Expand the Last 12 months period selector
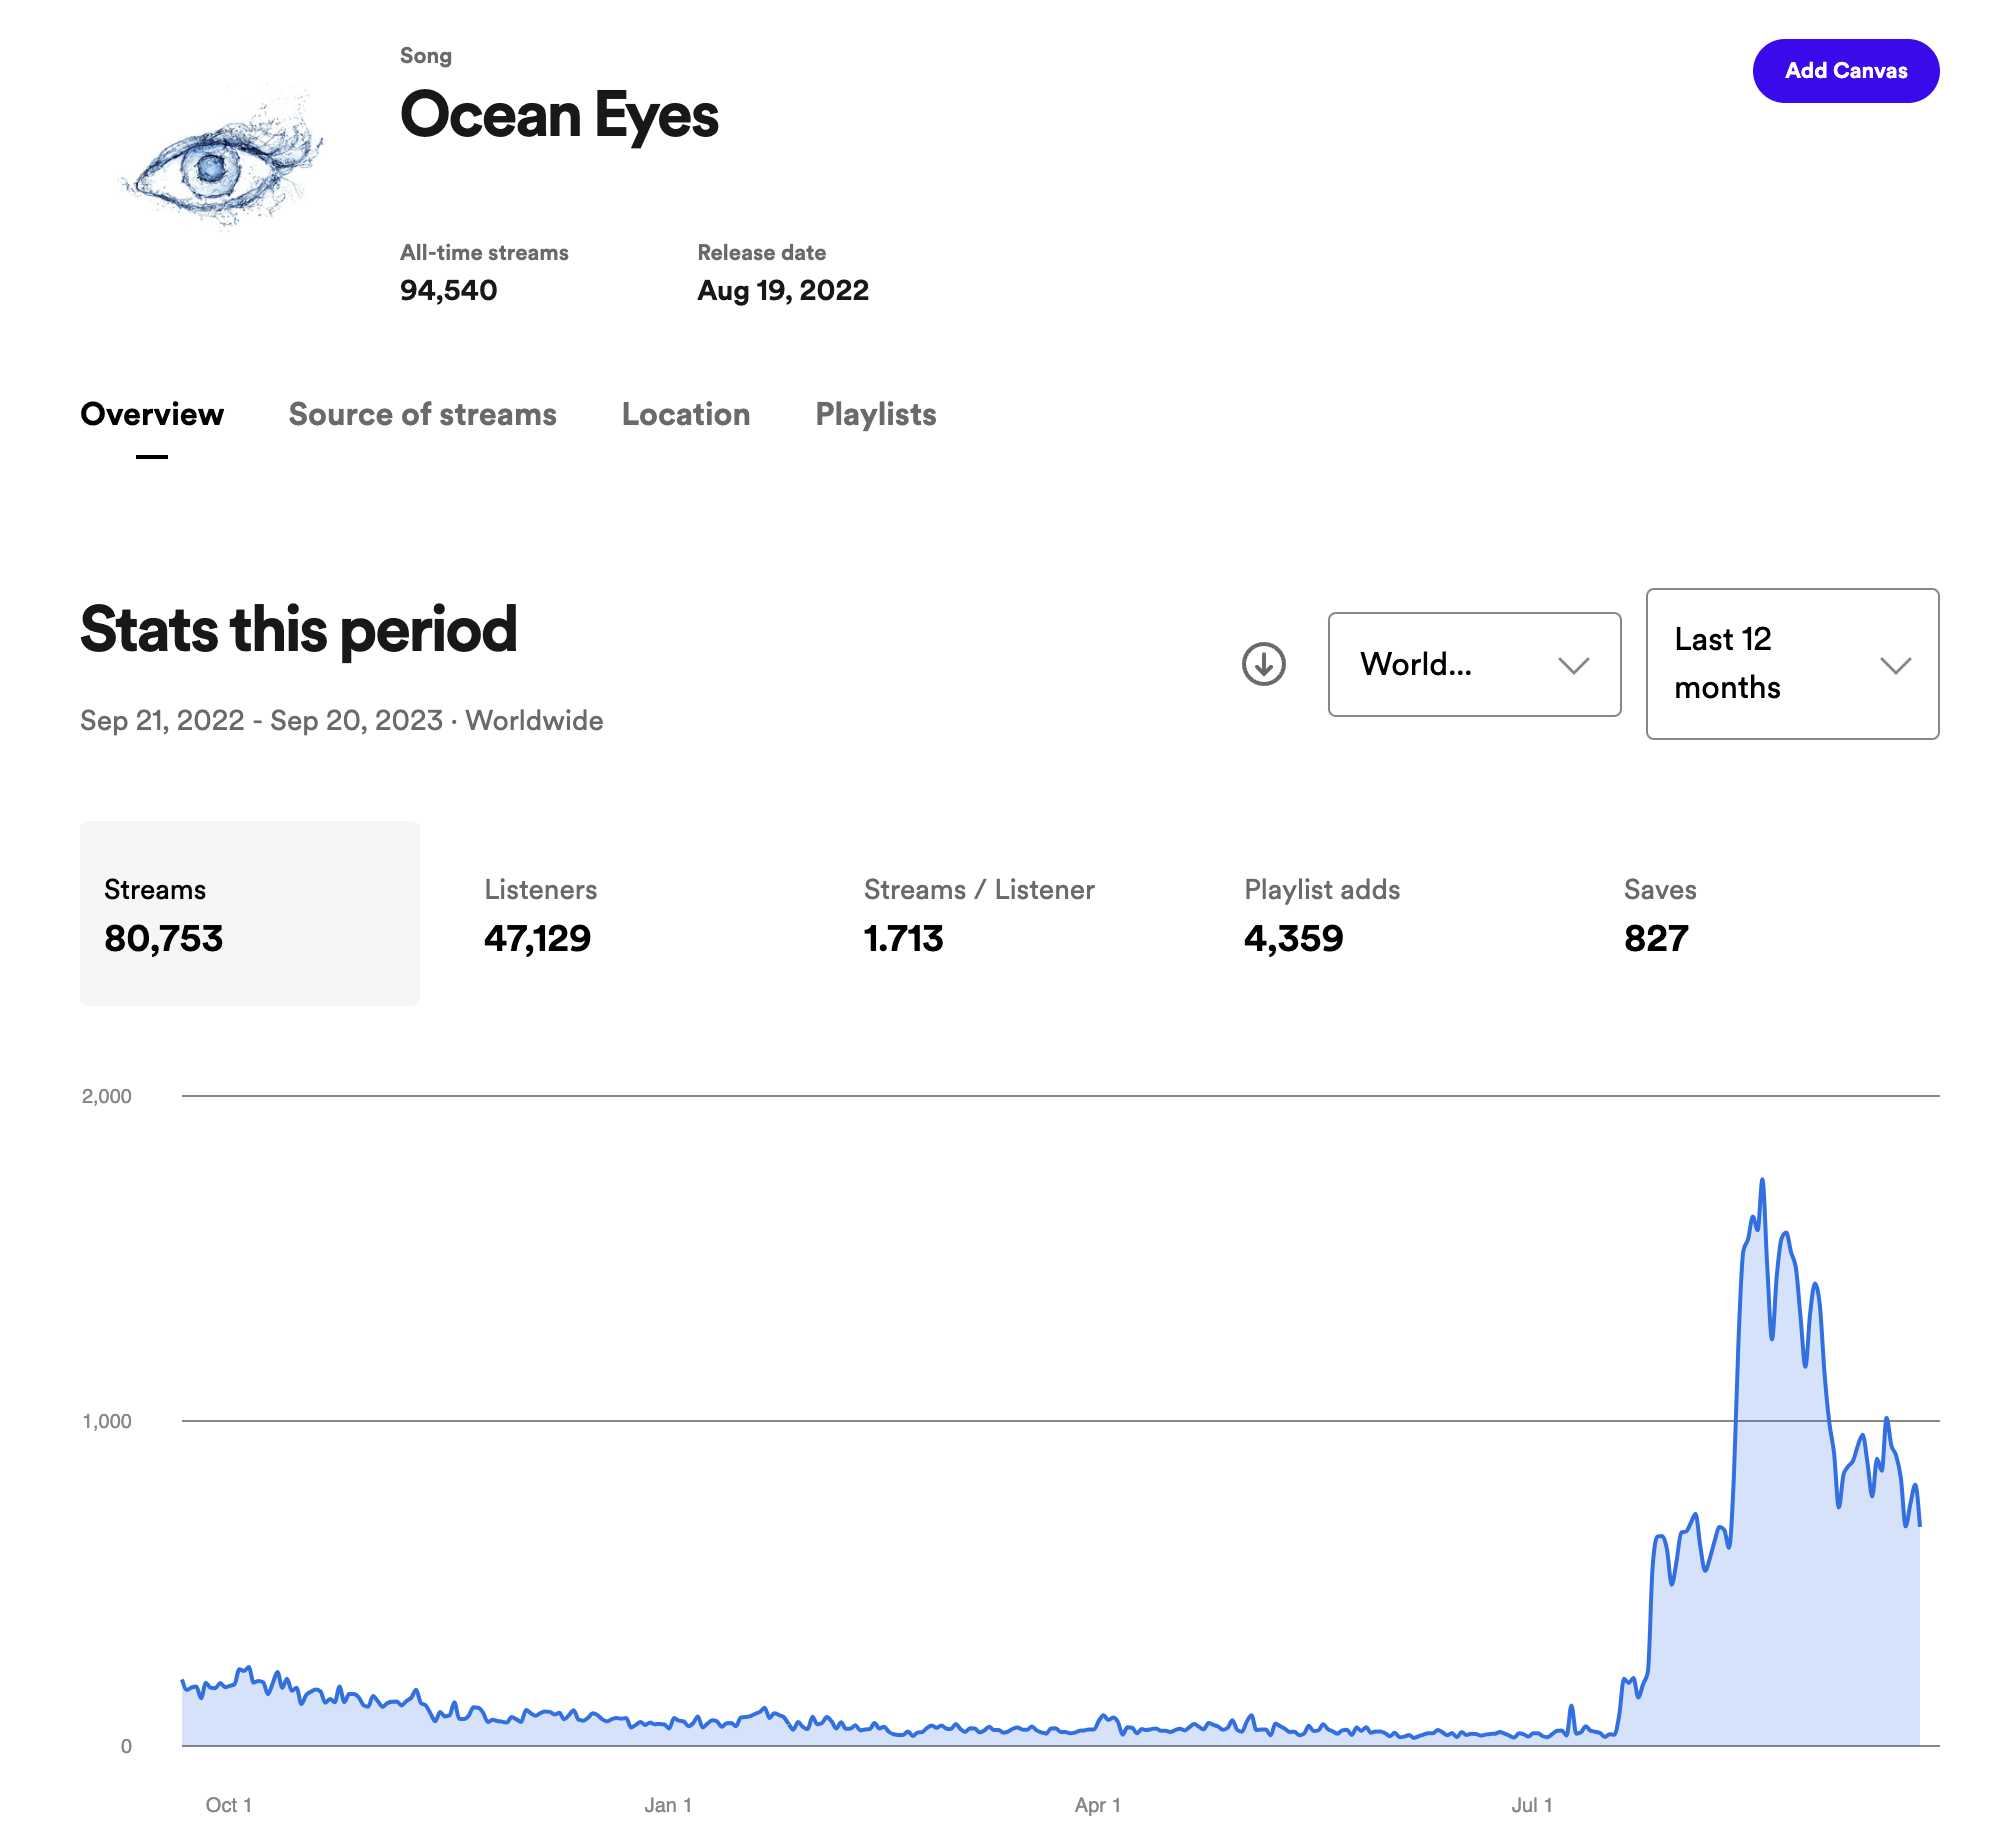2002x1840 pixels. pos(1792,664)
